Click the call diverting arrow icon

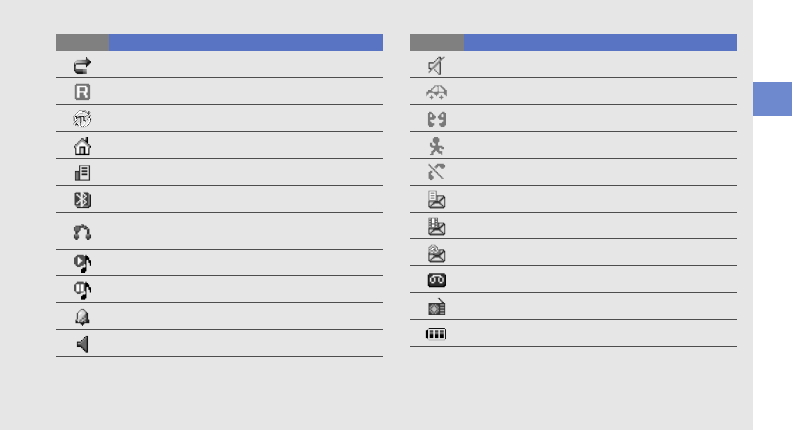point(82,65)
